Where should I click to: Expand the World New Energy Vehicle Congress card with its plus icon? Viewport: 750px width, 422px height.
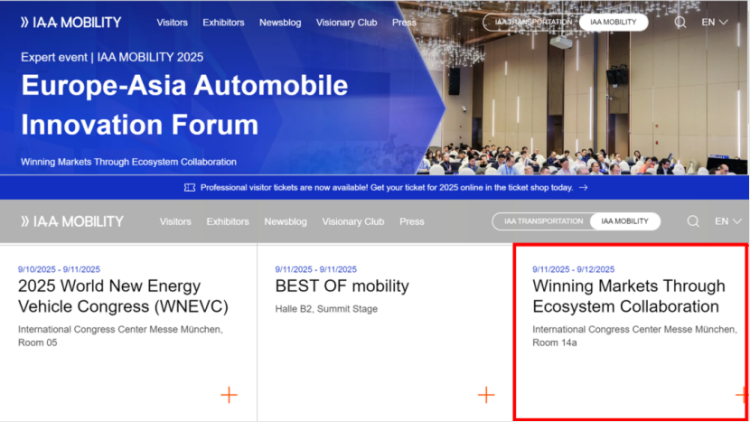click(x=229, y=395)
